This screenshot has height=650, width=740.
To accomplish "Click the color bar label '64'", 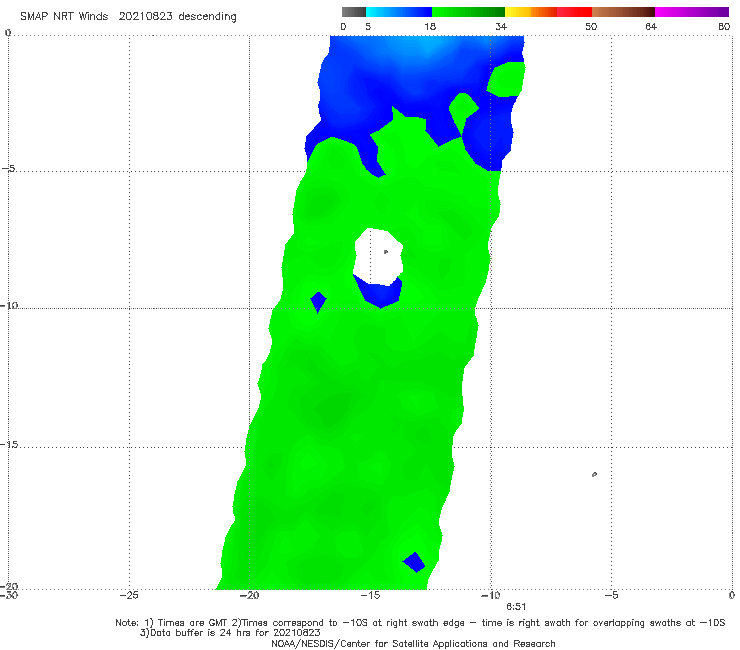I will [x=651, y=26].
